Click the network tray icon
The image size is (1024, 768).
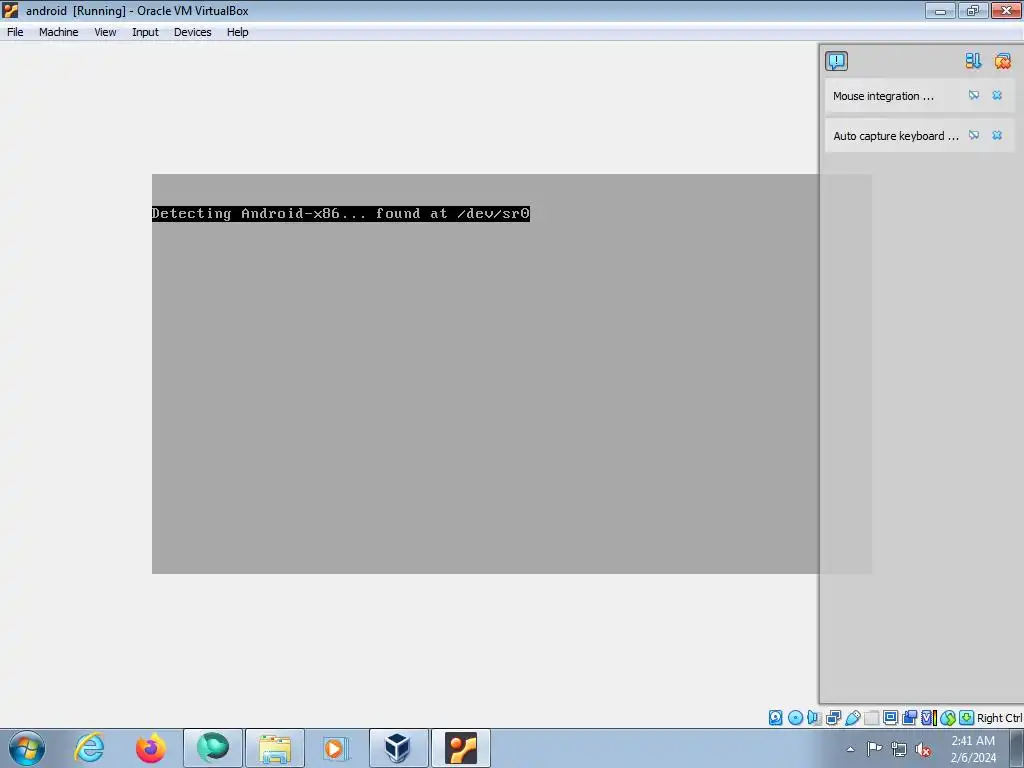899,749
